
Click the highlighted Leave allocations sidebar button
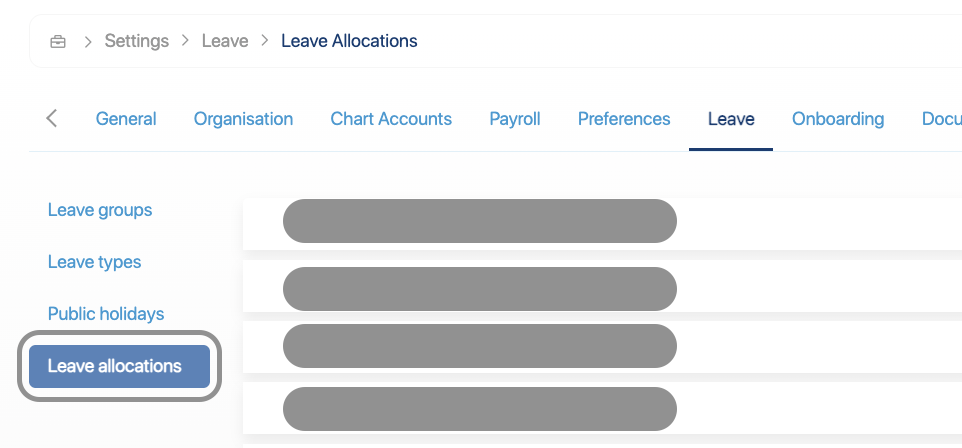(119, 366)
